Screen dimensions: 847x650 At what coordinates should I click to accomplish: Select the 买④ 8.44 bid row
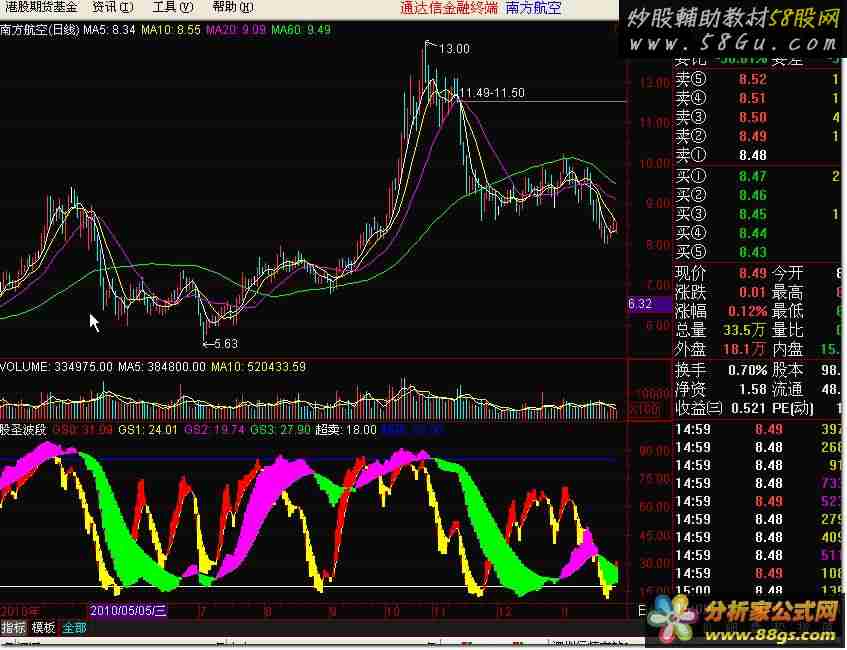point(757,233)
